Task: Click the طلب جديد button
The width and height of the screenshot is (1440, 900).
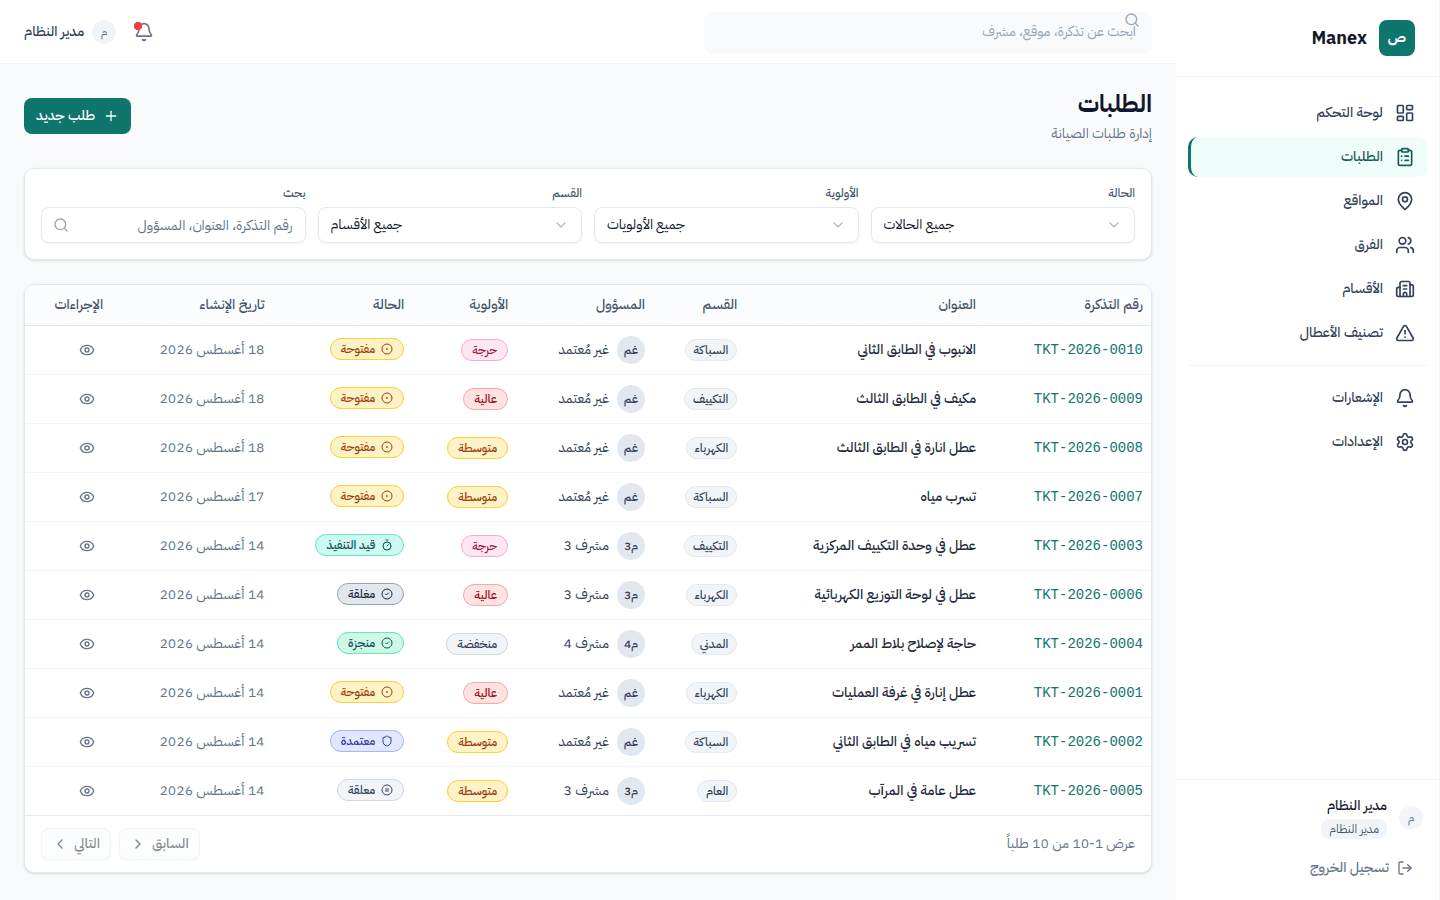Action: (77, 116)
